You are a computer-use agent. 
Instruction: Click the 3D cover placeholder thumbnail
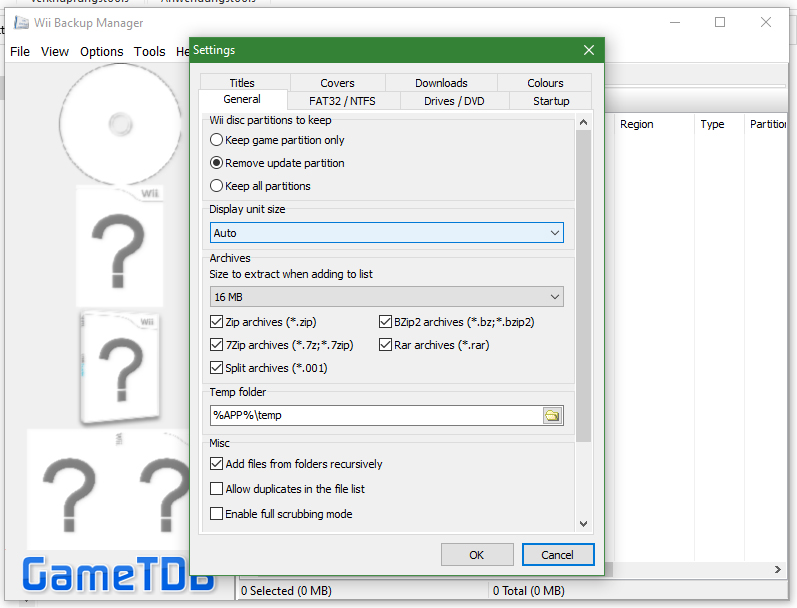click(x=120, y=367)
